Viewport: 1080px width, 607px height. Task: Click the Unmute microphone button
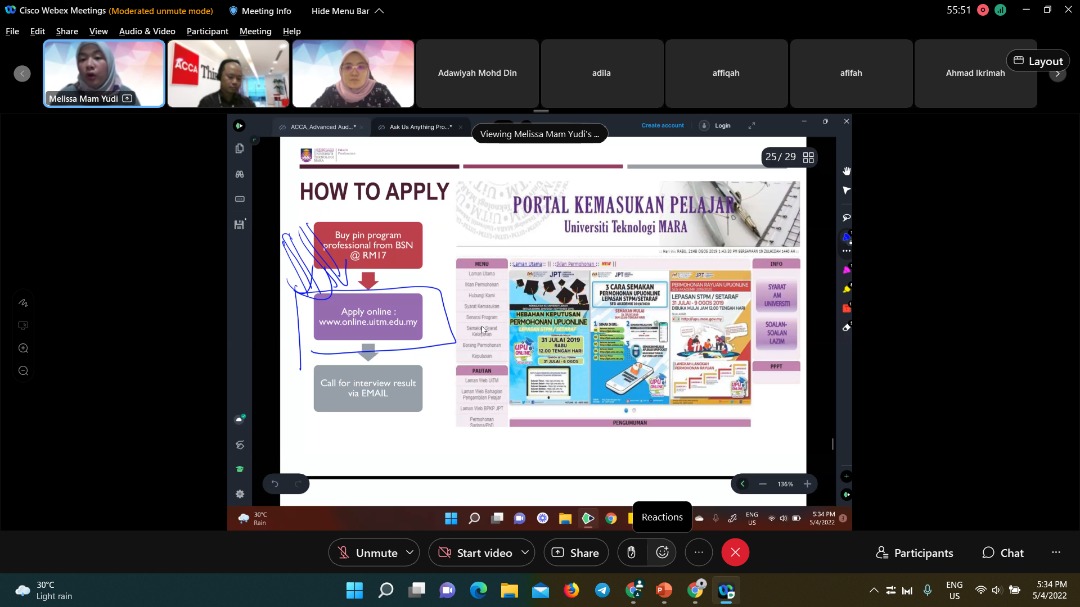click(367, 553)
